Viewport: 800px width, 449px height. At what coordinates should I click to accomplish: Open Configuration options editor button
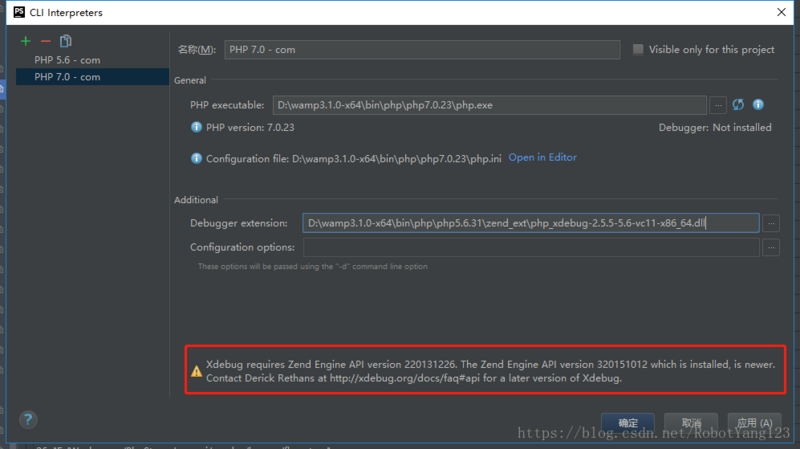pos(771,247)
